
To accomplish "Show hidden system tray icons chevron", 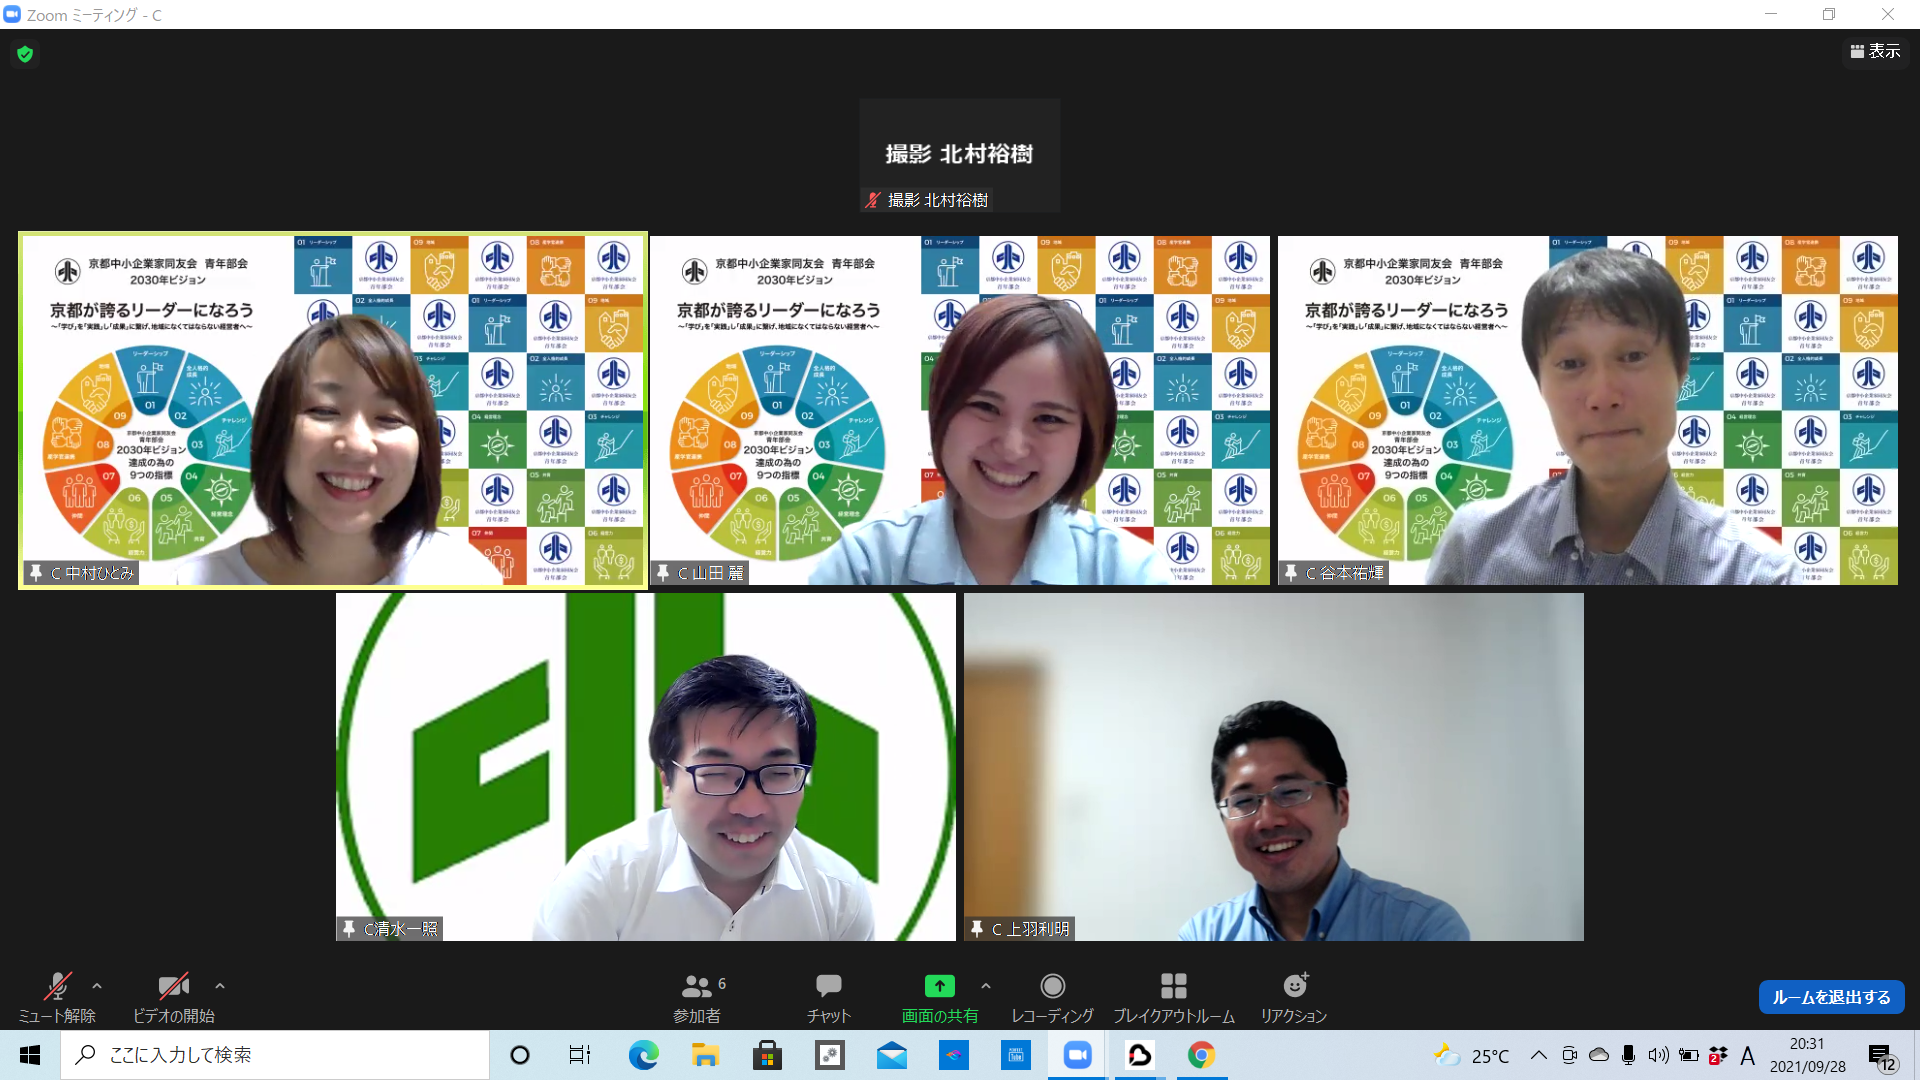I will click(1539, 1055).
